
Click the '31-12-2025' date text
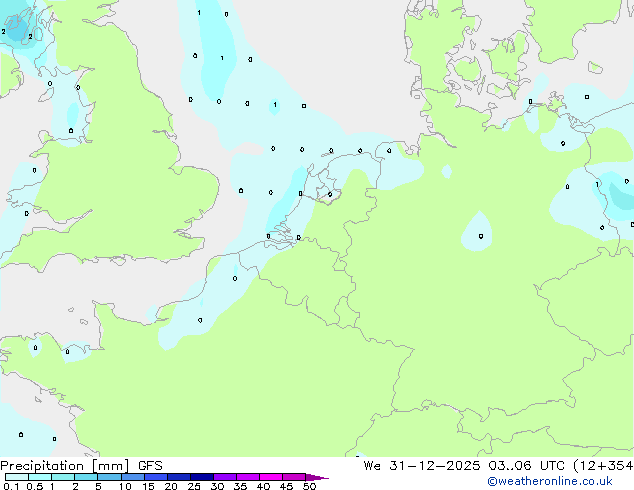[x=435, y=466]
